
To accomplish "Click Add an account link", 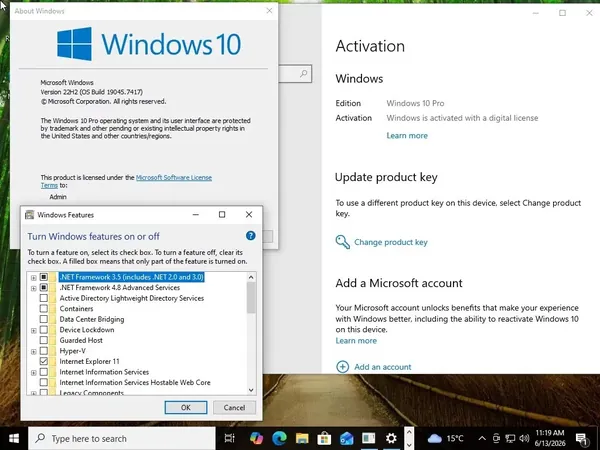I will coord(383,367).
